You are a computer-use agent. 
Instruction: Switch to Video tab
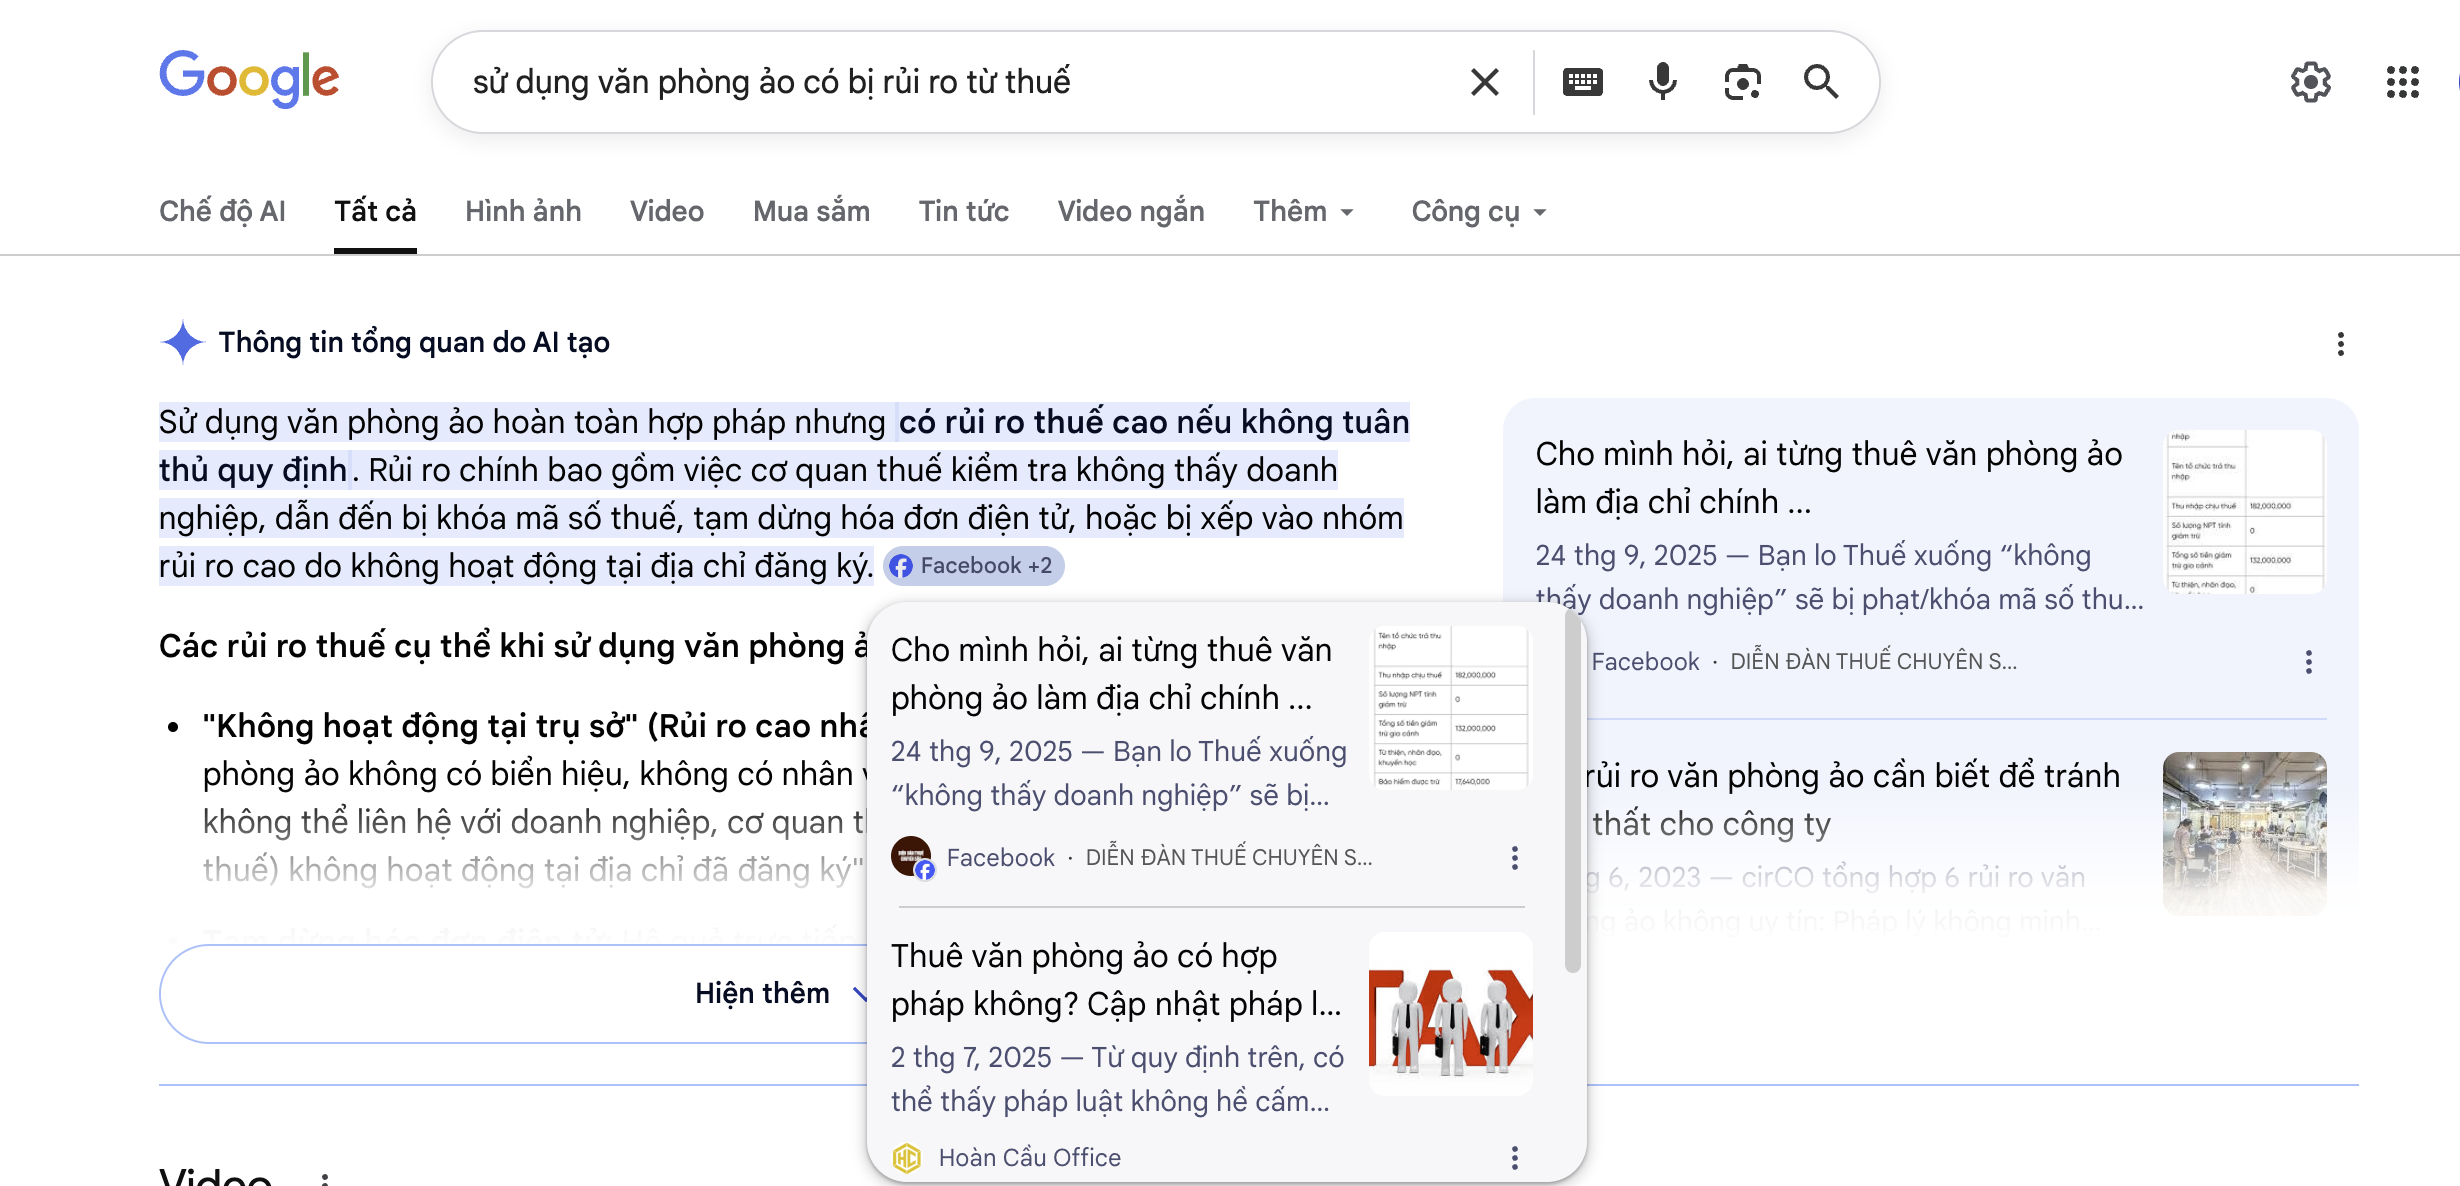[667, 212]
